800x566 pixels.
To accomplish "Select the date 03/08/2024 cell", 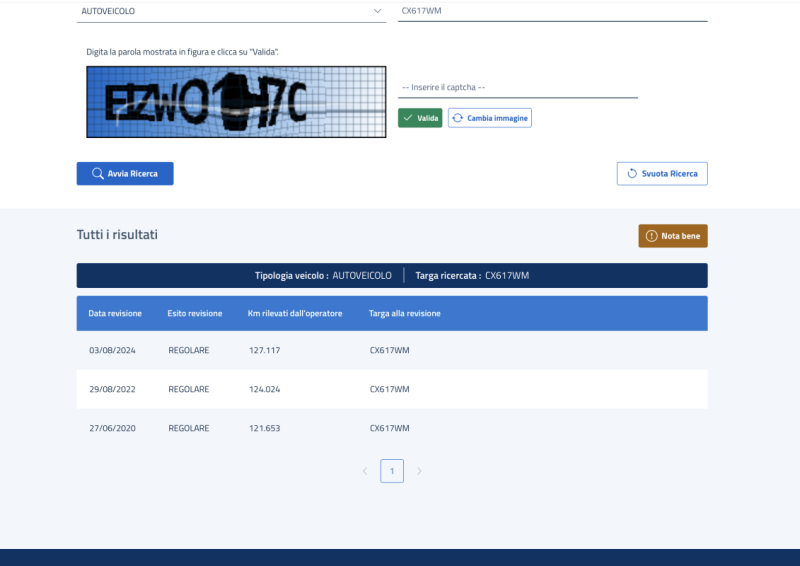I will (112, 350).
